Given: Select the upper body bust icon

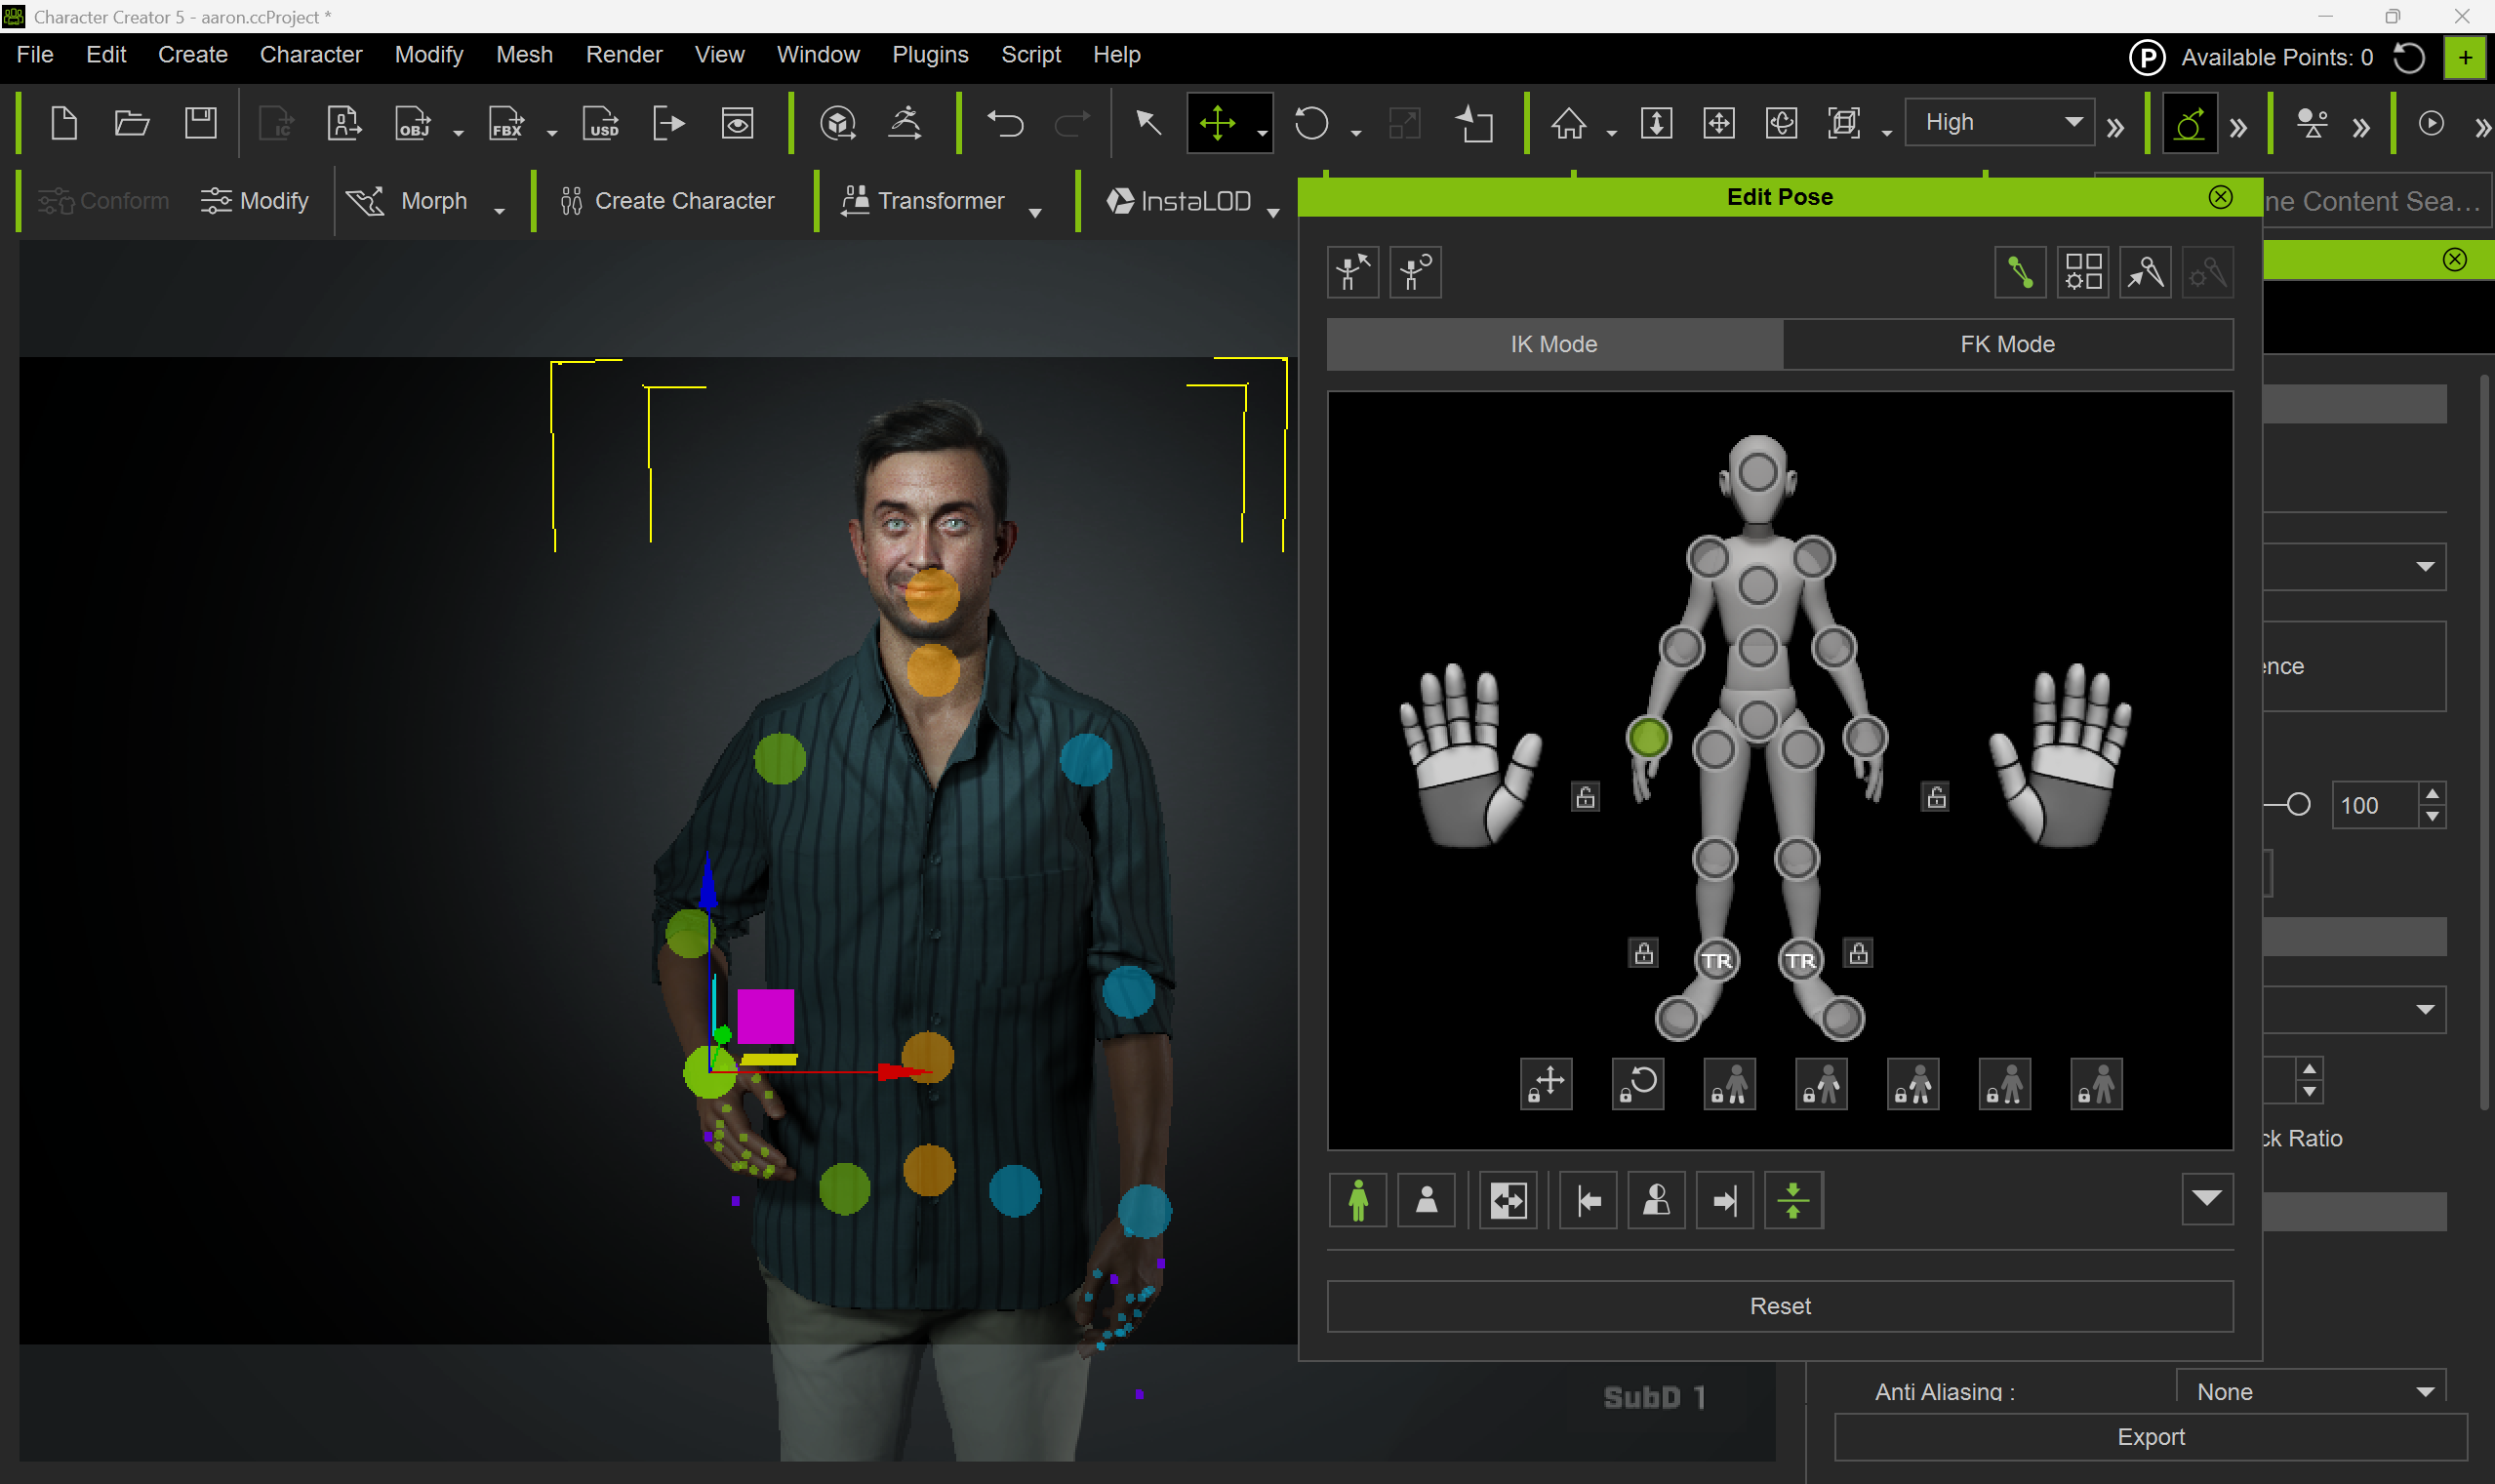Looking at the screenshot, I should [x=1427, y=1200].
